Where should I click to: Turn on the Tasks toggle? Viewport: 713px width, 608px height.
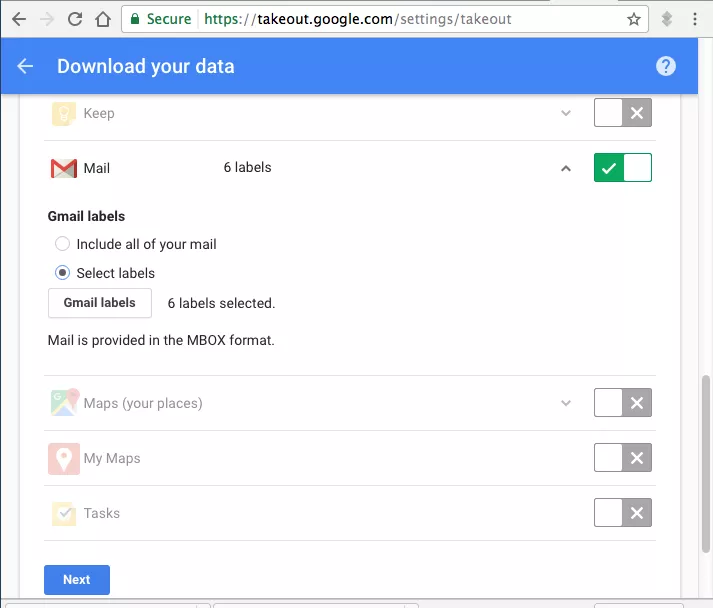pyautogui.click(x=622, y=513)
